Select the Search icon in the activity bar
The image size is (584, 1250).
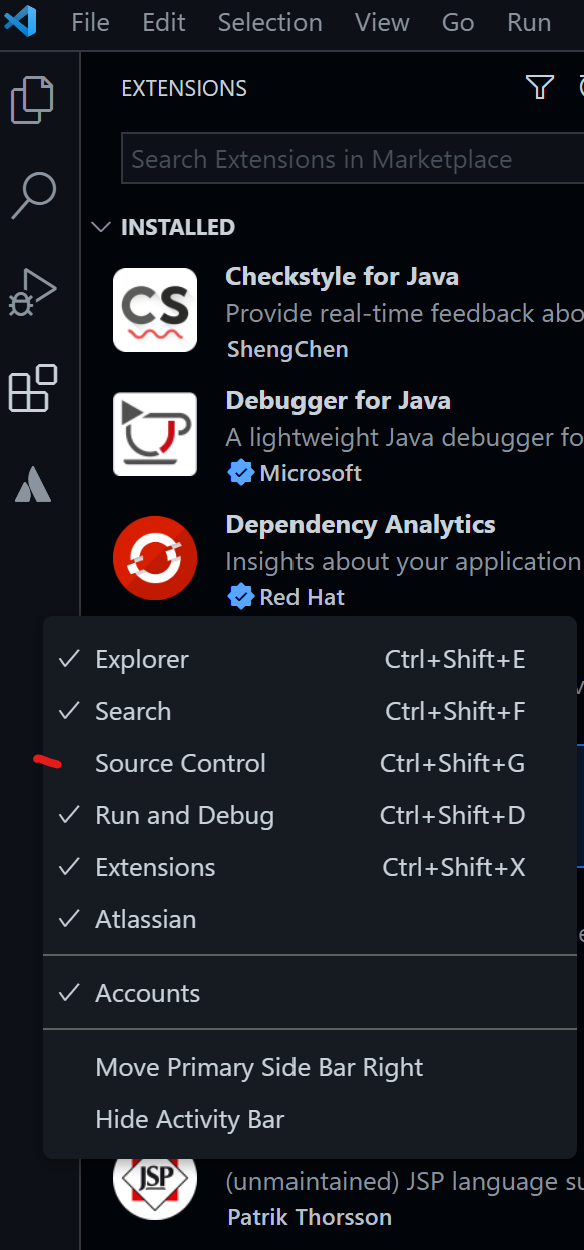pos(33,194)
